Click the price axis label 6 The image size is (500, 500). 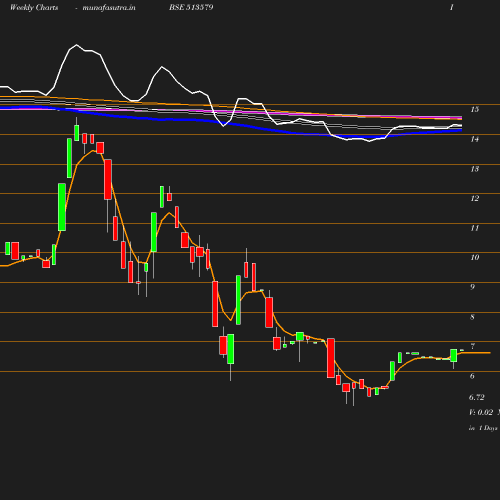tap(472, 376)
